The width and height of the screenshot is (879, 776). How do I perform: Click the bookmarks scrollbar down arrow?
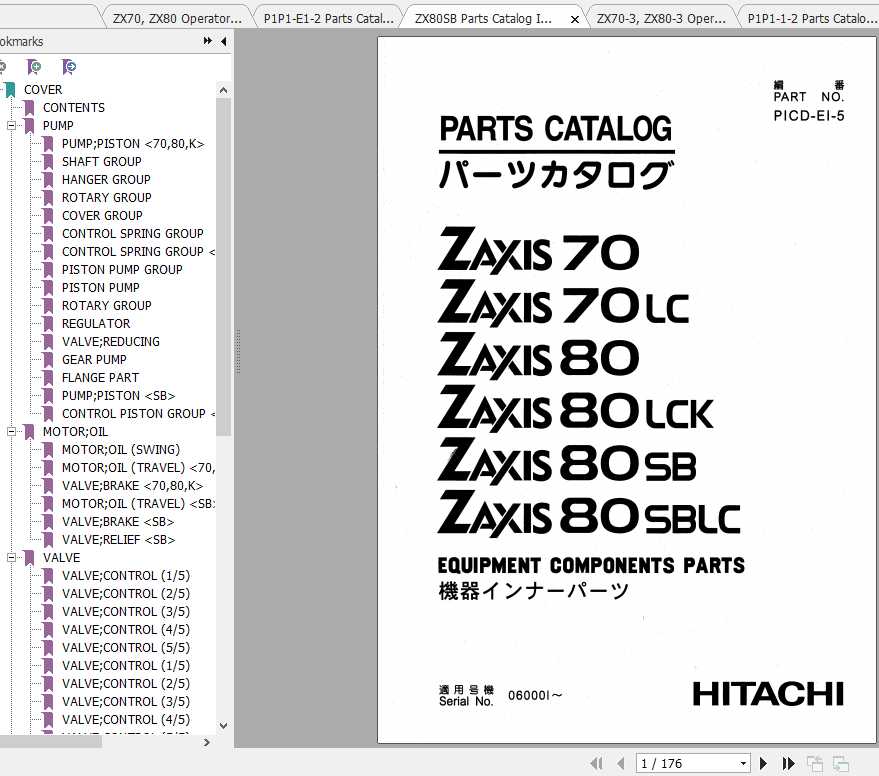pos(222,725)
